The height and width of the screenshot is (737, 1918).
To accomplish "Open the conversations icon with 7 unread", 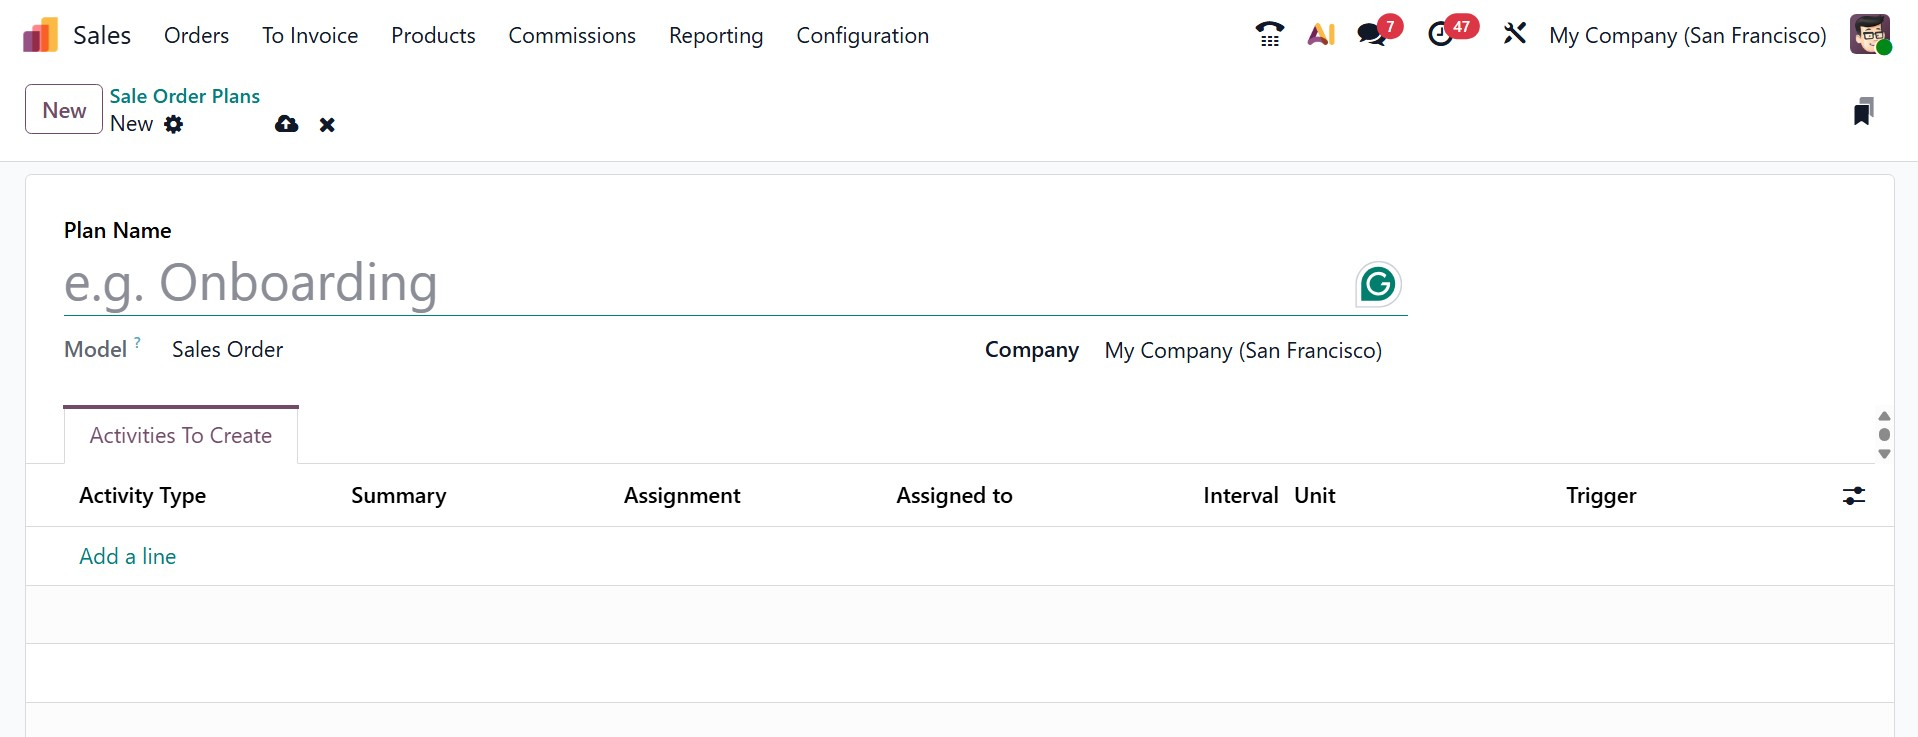I will (1372, 35).
